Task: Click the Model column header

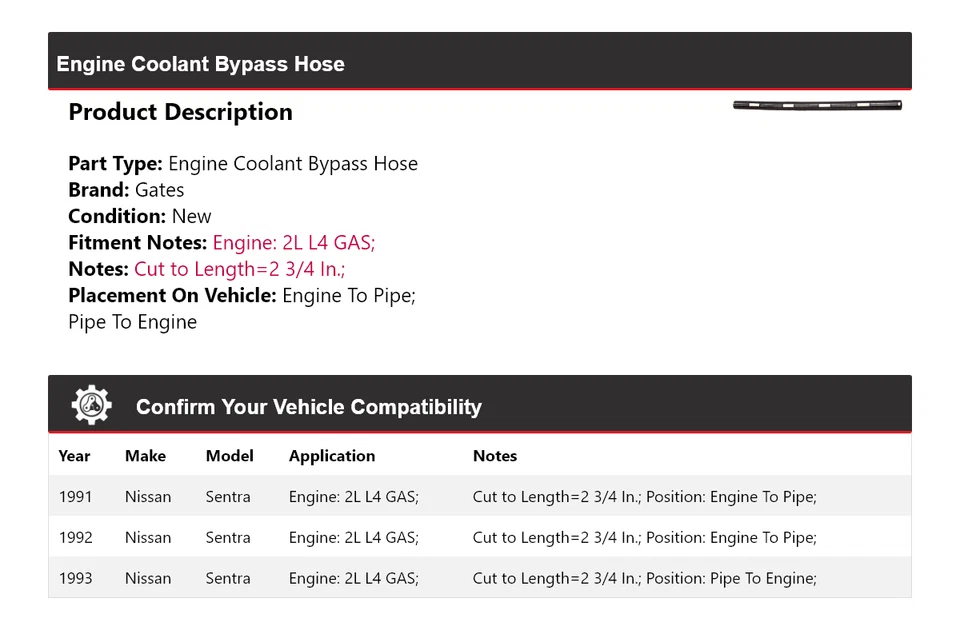Action: point(229,456)
